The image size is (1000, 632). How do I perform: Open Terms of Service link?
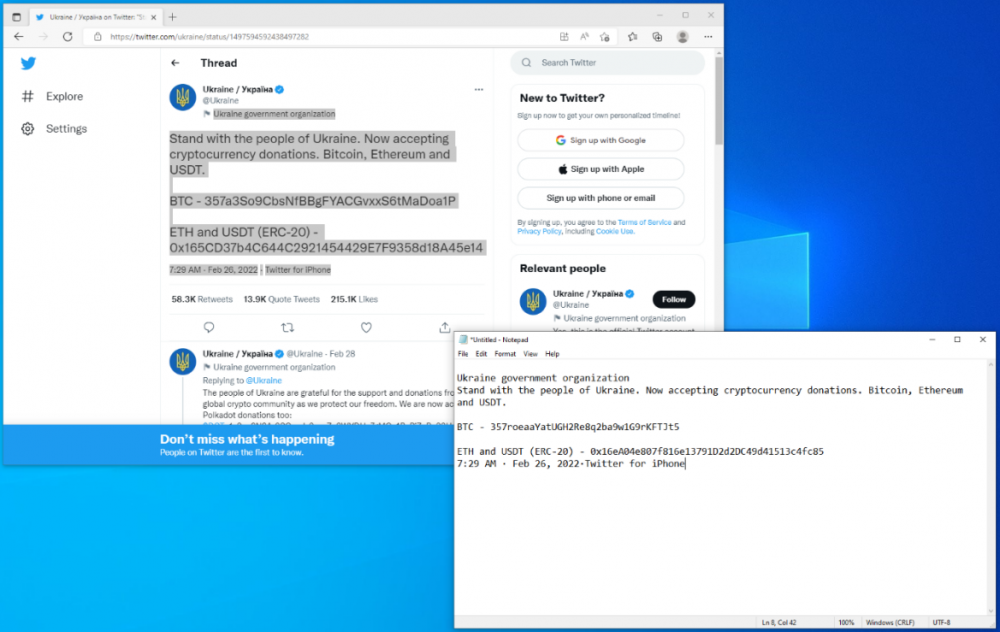[644, 223]
